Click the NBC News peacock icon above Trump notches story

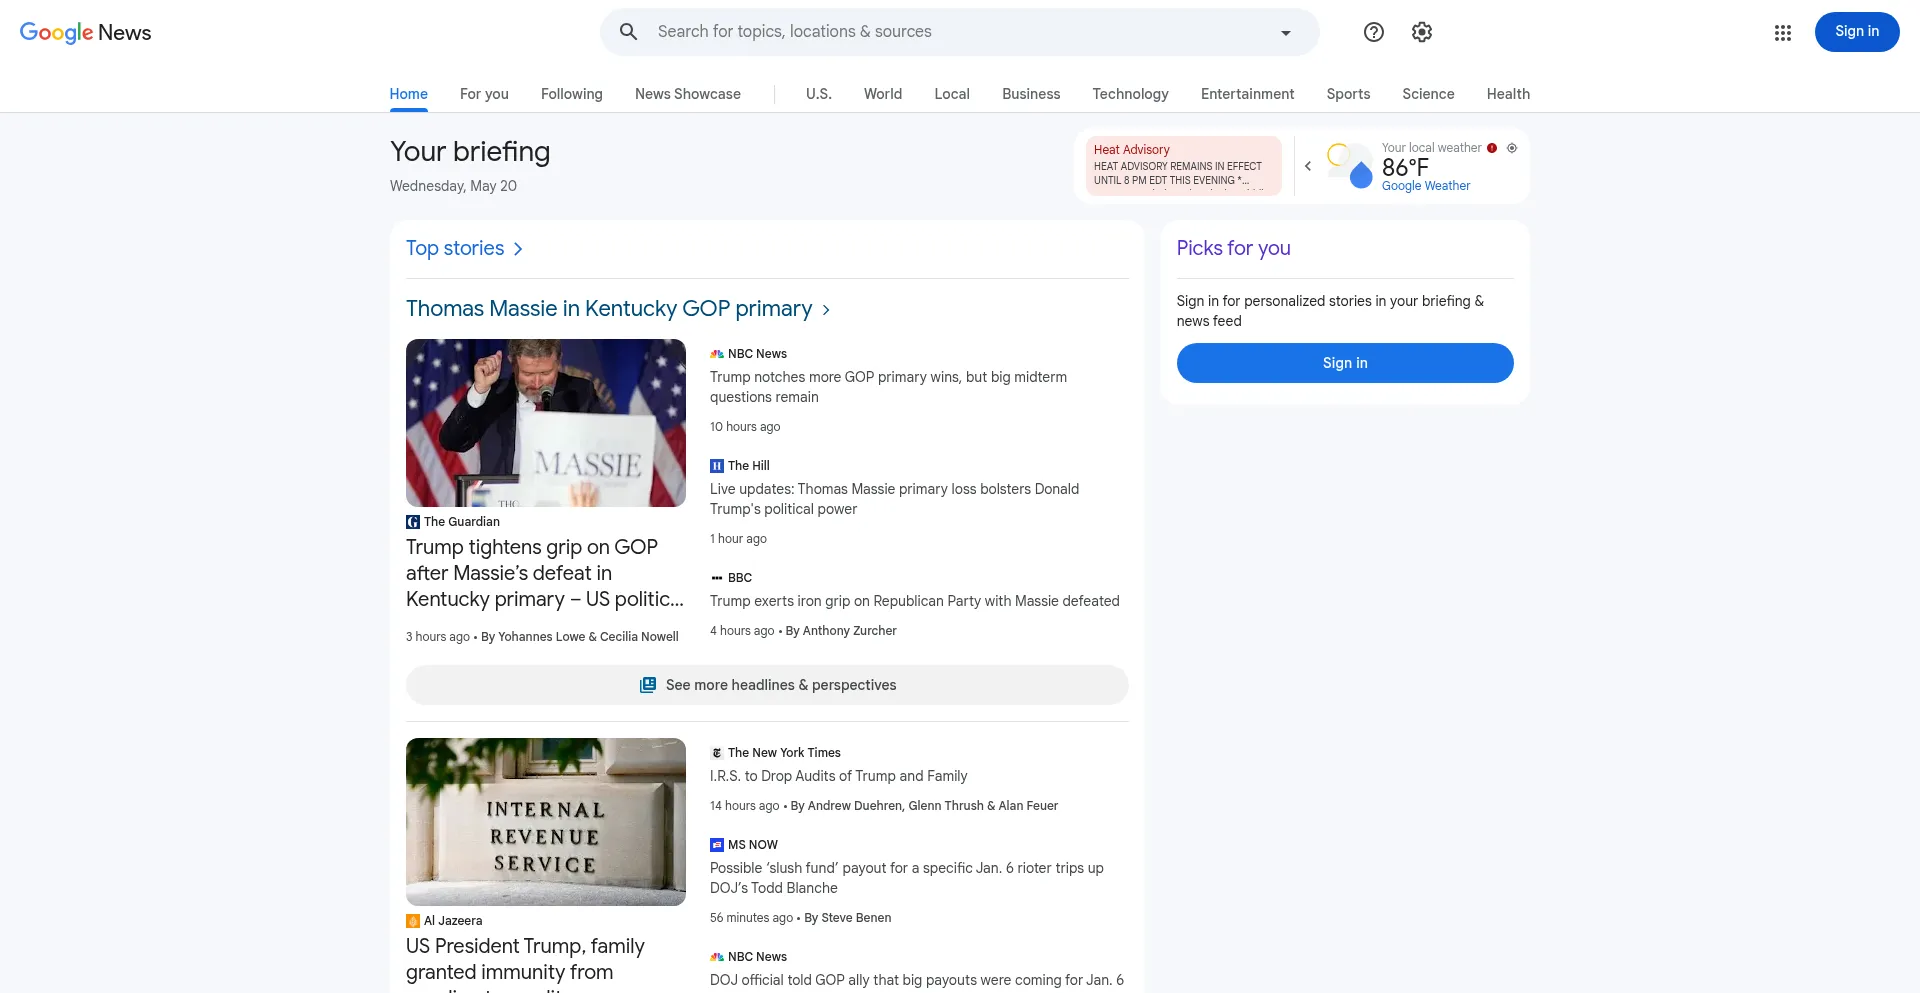717,354
